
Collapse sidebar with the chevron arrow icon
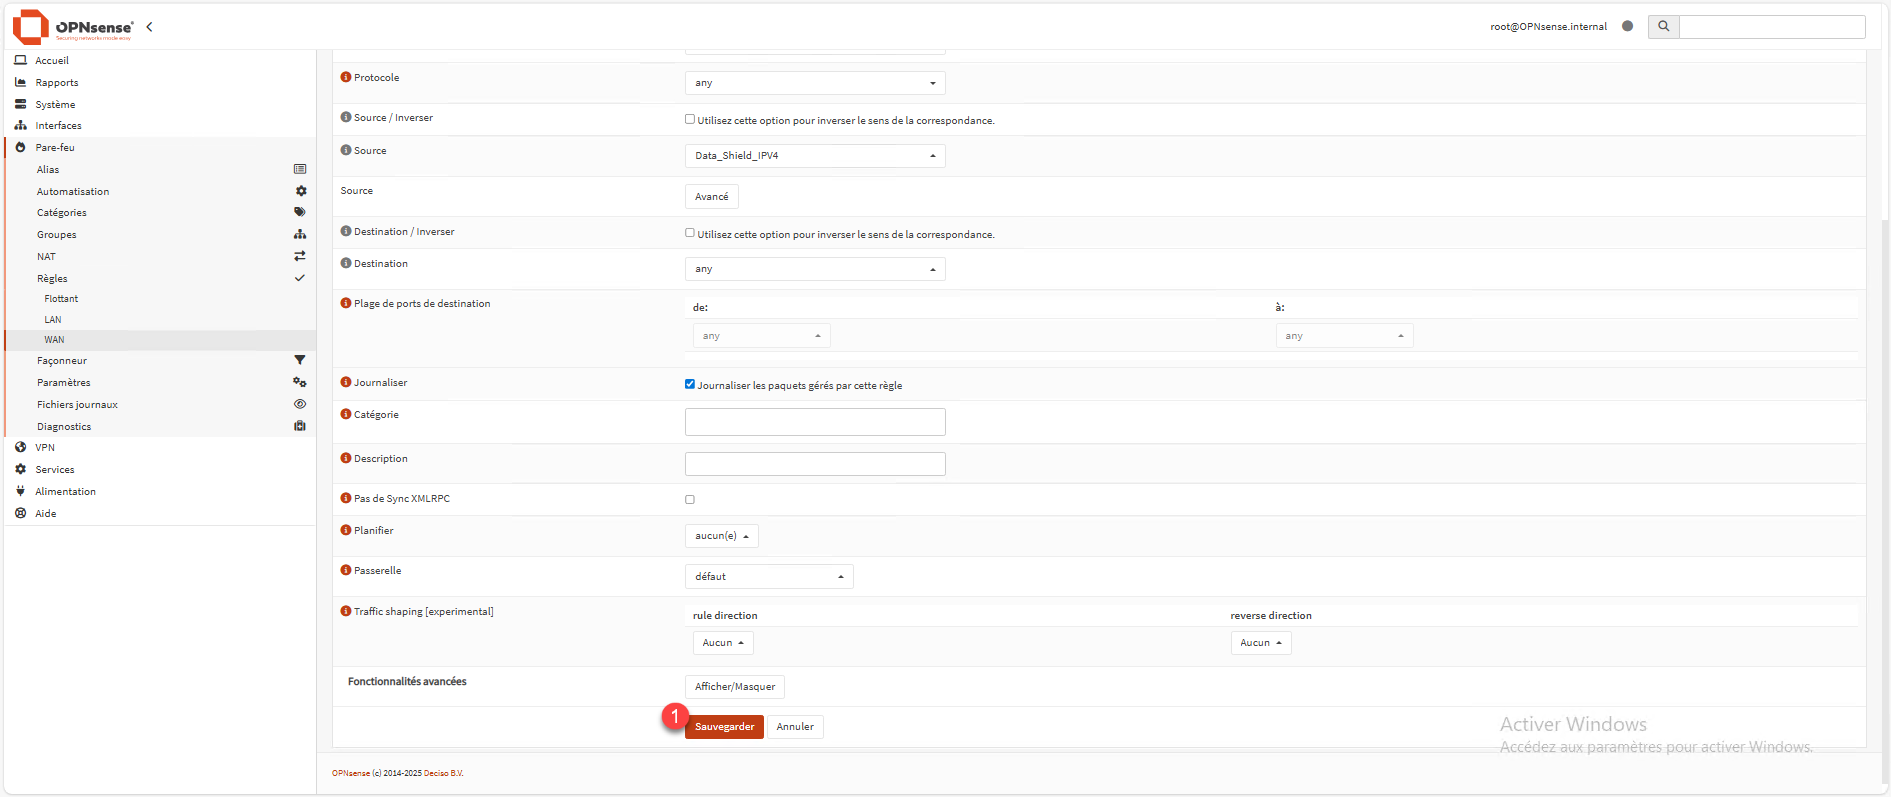pos(149,27)
